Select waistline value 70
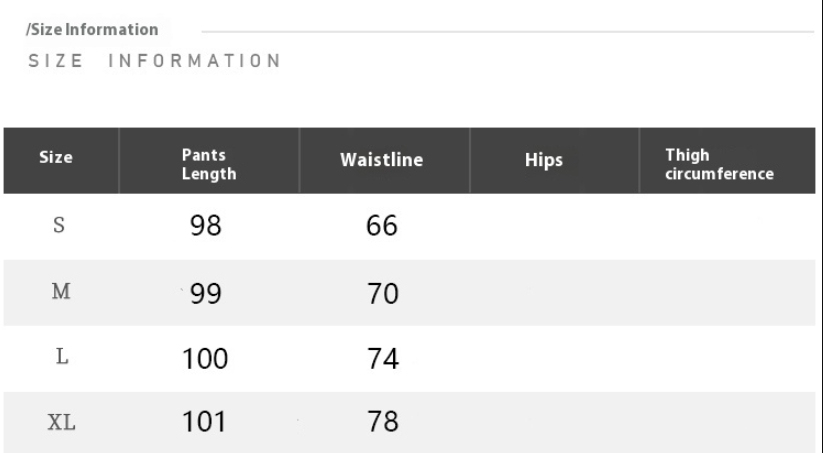Screen dimensions: 823x453 pyautogui.click(x=383, y=293)
